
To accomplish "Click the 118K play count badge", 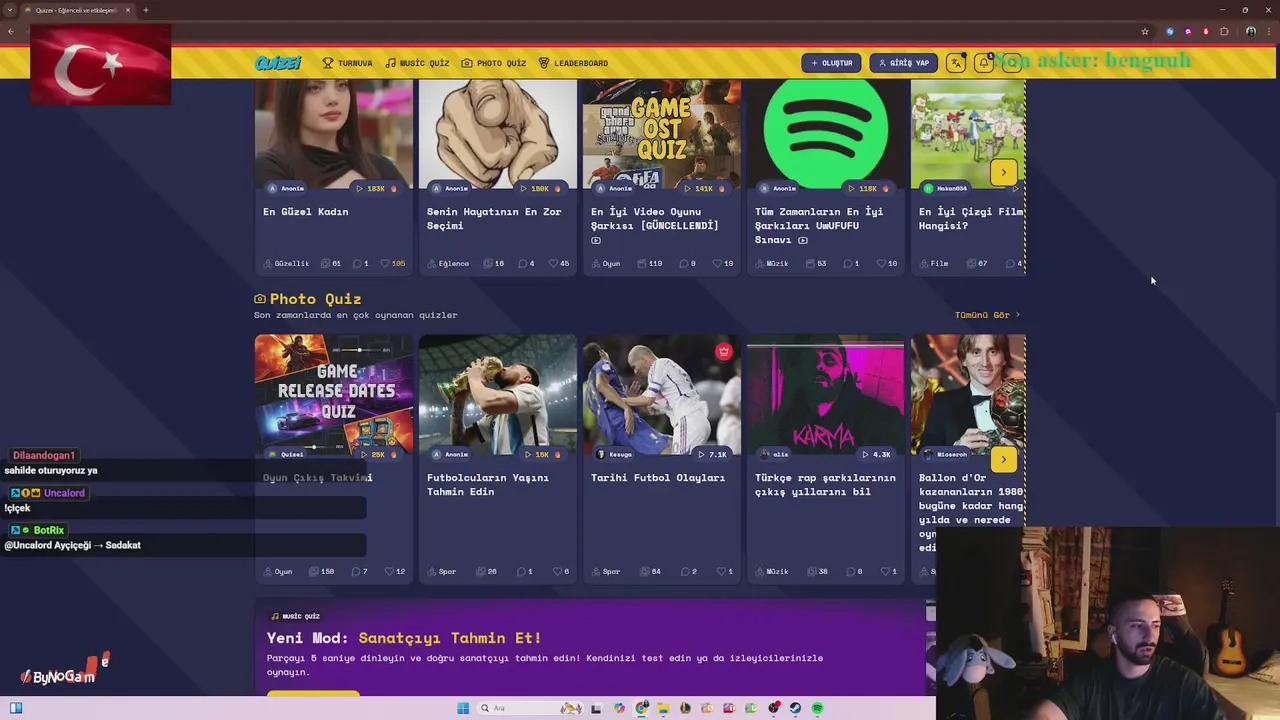I will 869,188.
